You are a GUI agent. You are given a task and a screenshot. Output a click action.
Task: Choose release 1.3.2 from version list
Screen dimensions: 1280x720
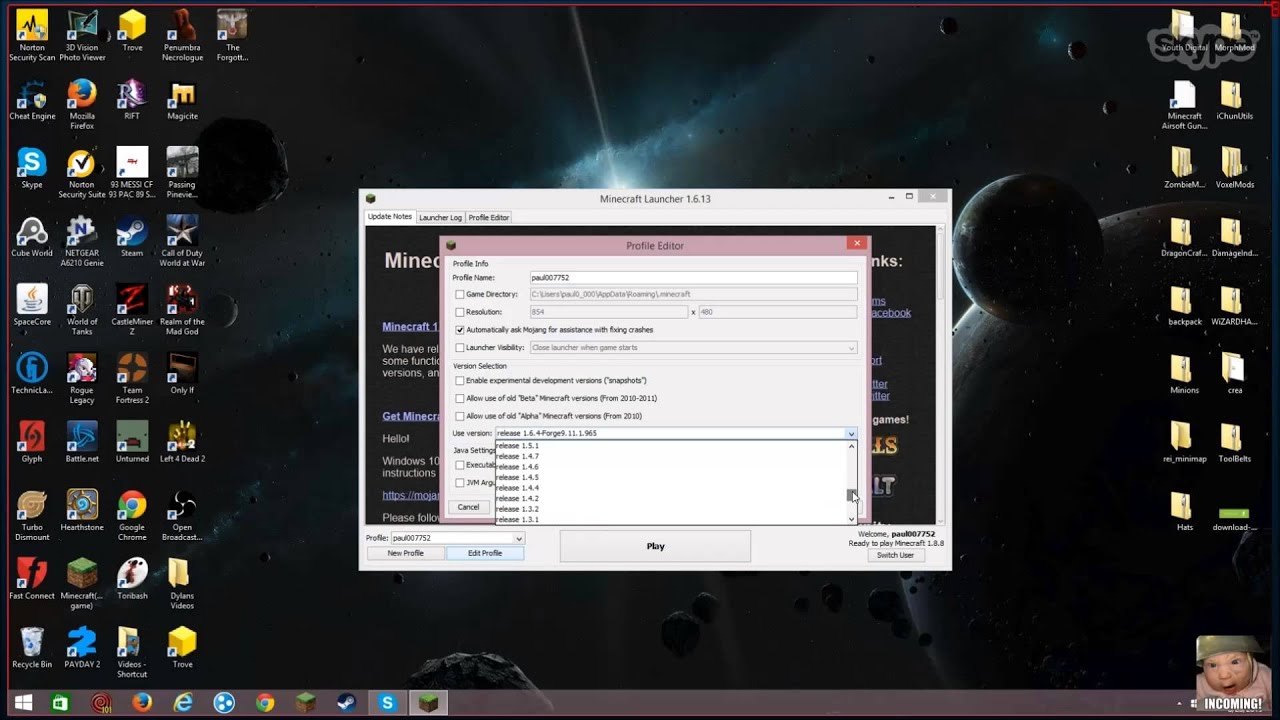[671, 509]
